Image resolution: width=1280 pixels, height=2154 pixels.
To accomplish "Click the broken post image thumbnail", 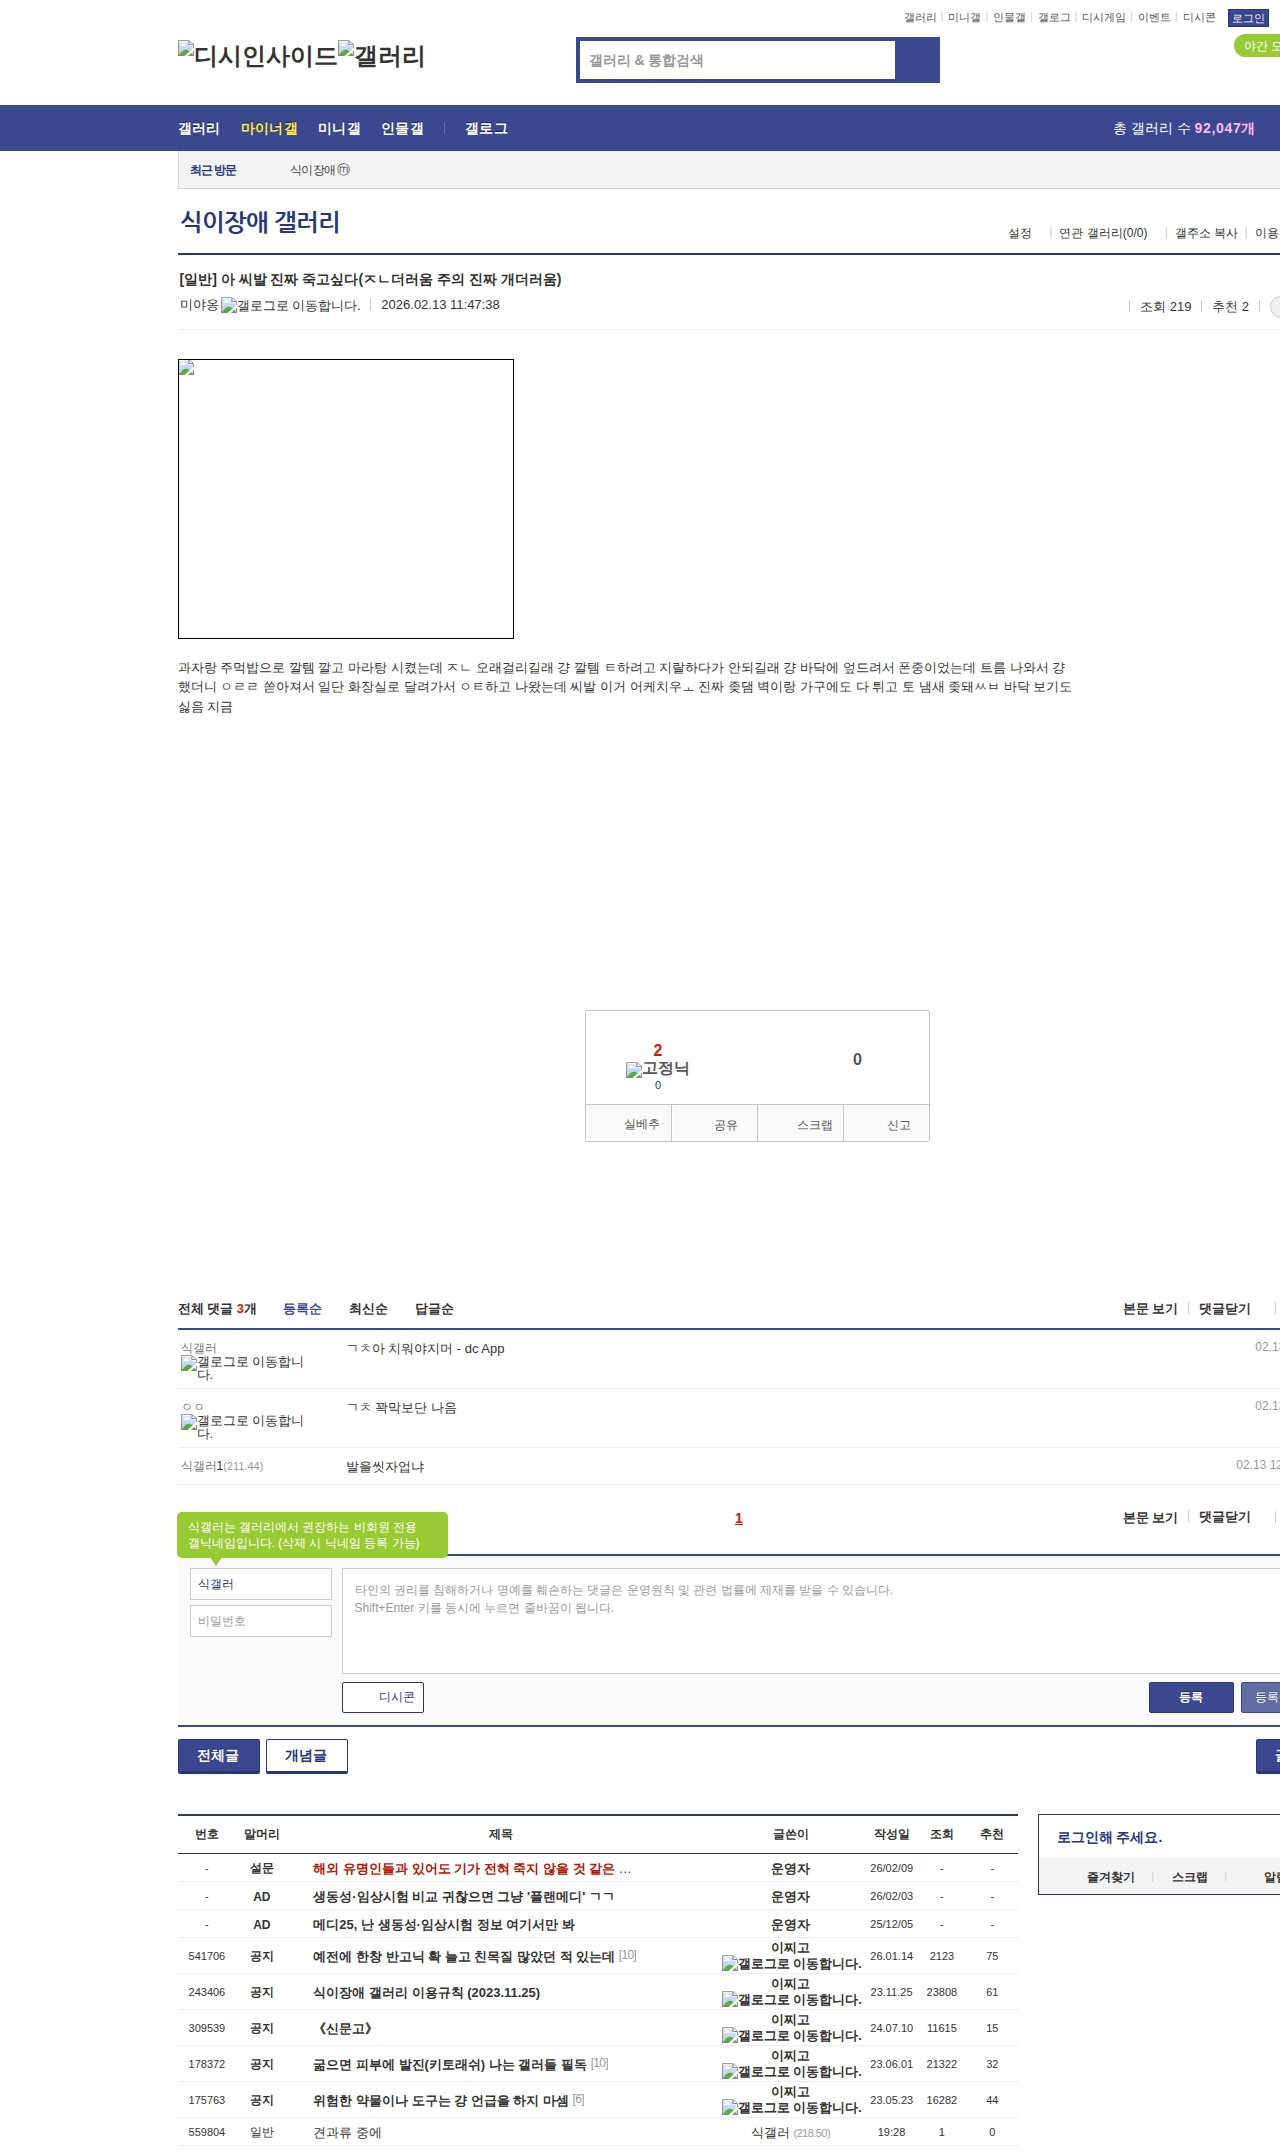I will [x=346, y=499].
